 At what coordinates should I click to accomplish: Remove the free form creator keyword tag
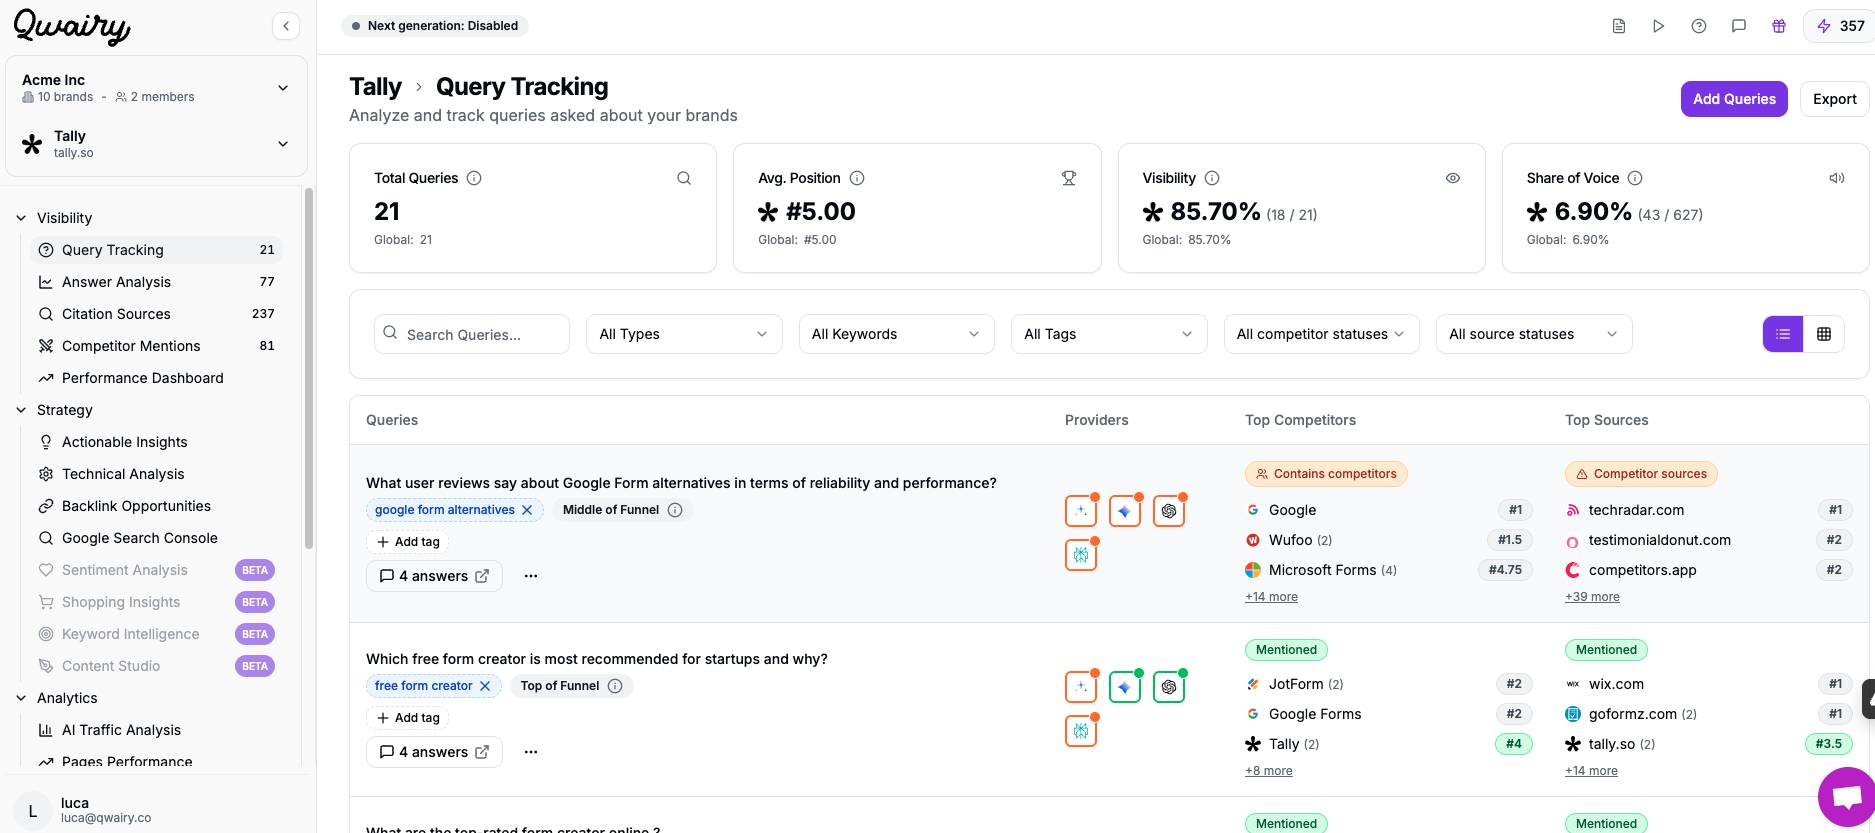click(485, 686)
